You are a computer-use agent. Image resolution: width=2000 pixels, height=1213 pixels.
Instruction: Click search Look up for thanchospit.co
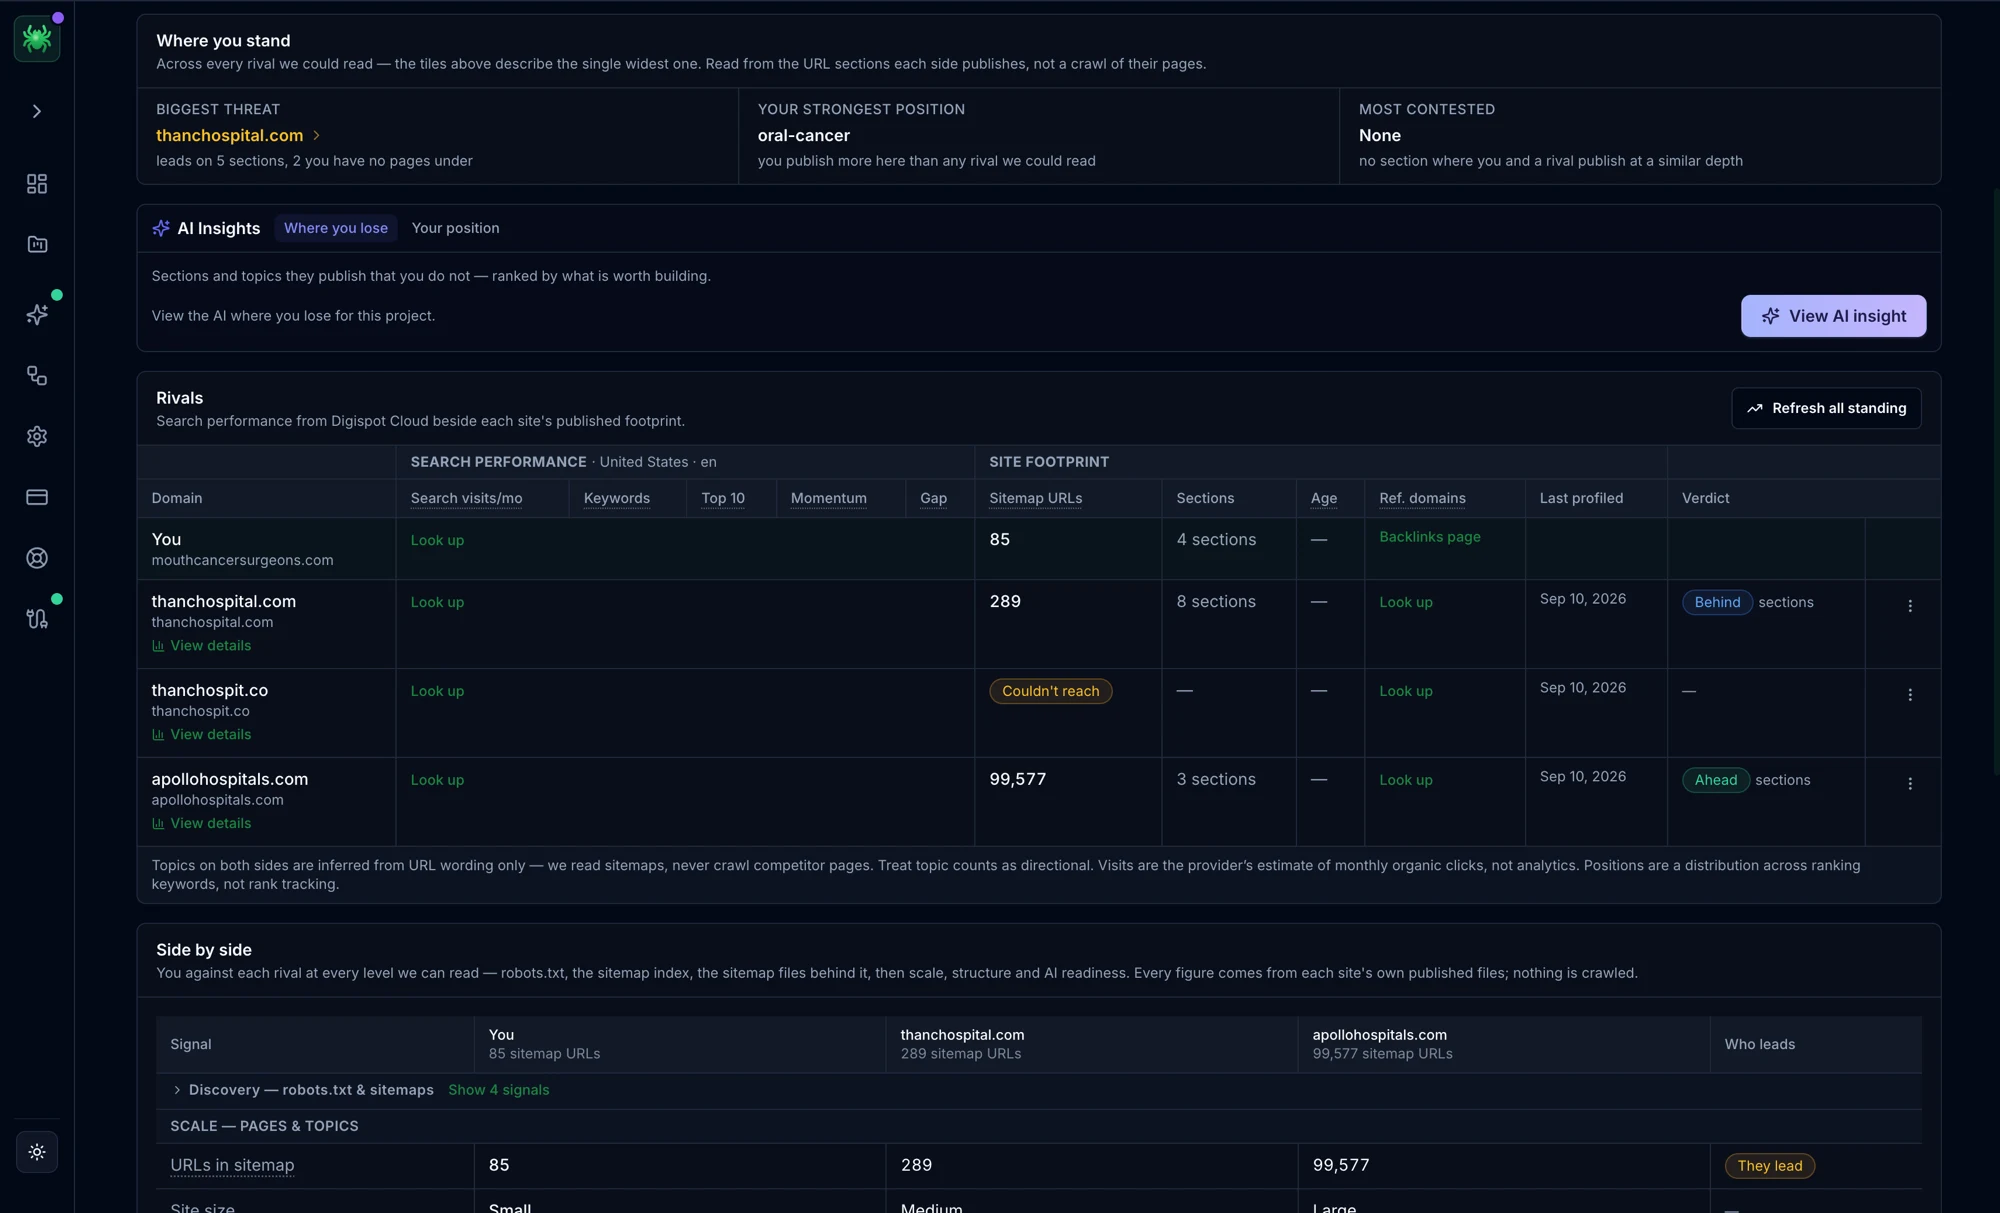[437, 691]
